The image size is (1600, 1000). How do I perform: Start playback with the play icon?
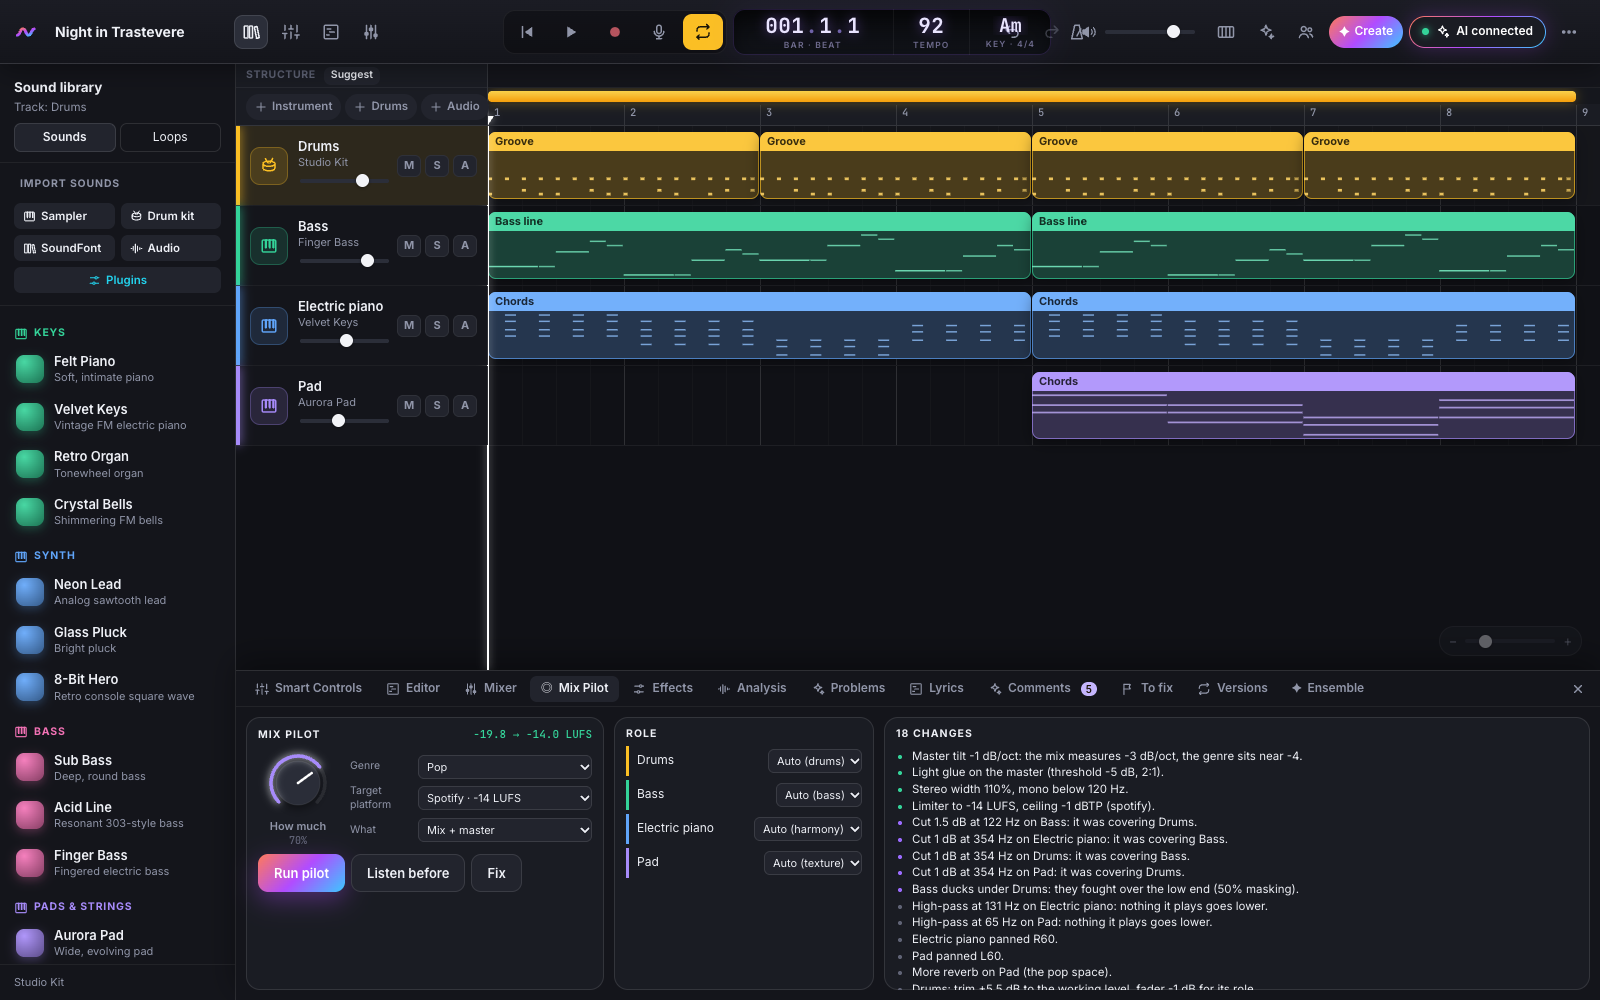coord(571,32)
